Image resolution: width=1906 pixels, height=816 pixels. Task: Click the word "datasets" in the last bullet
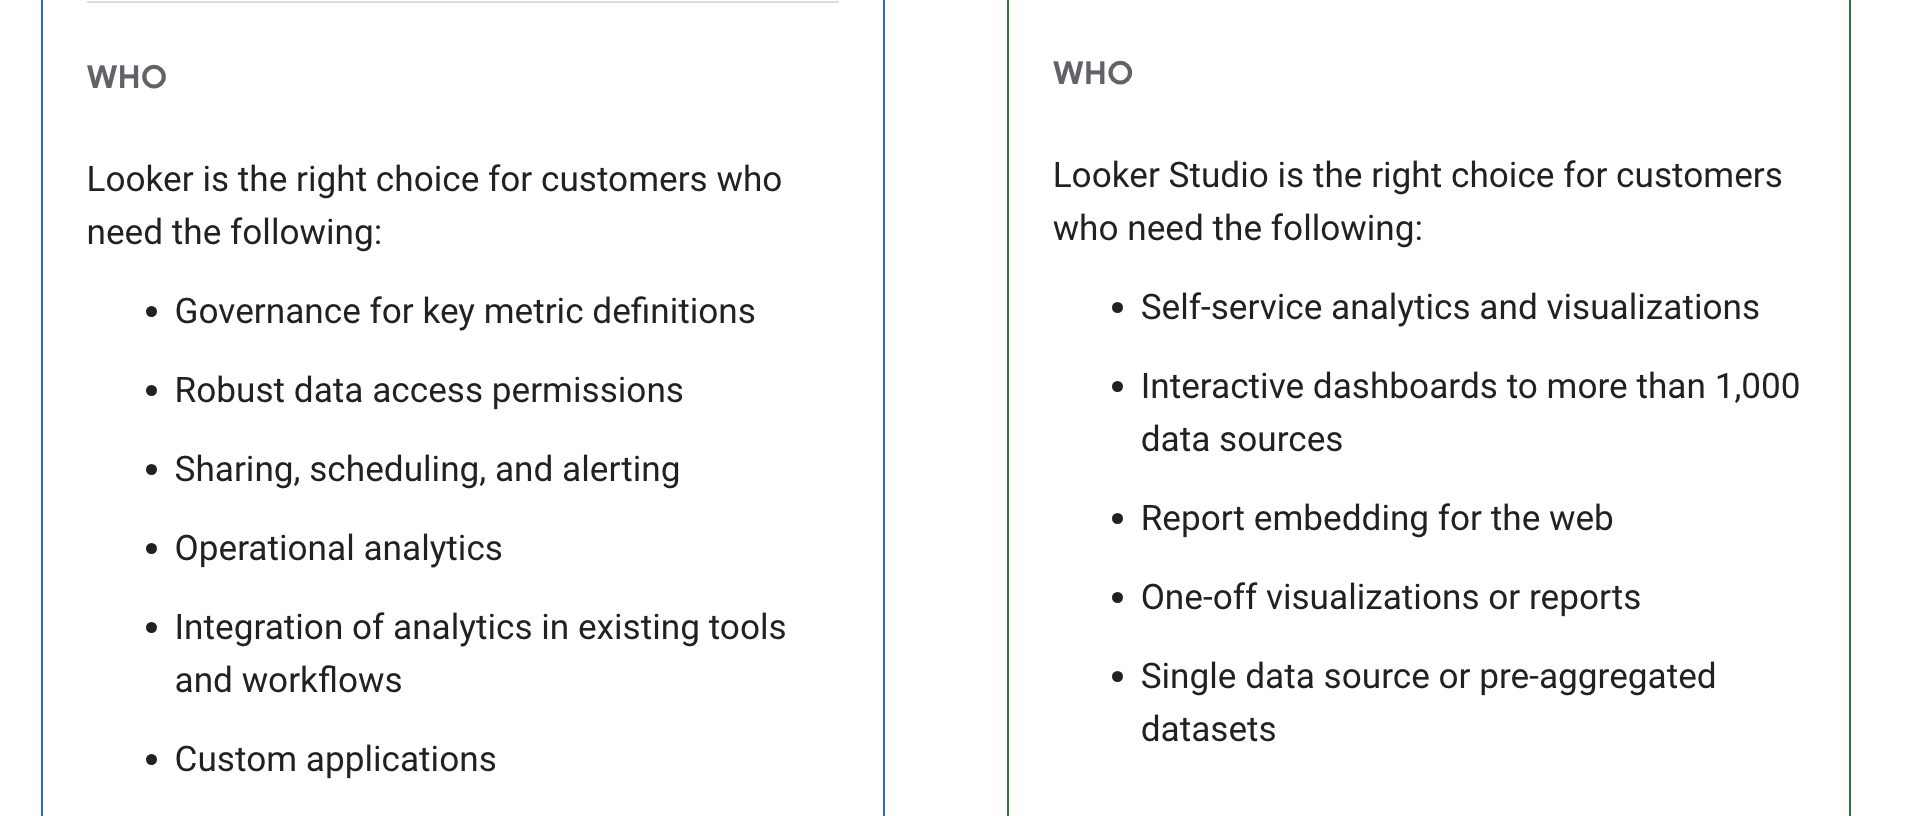pos(1208,729)
